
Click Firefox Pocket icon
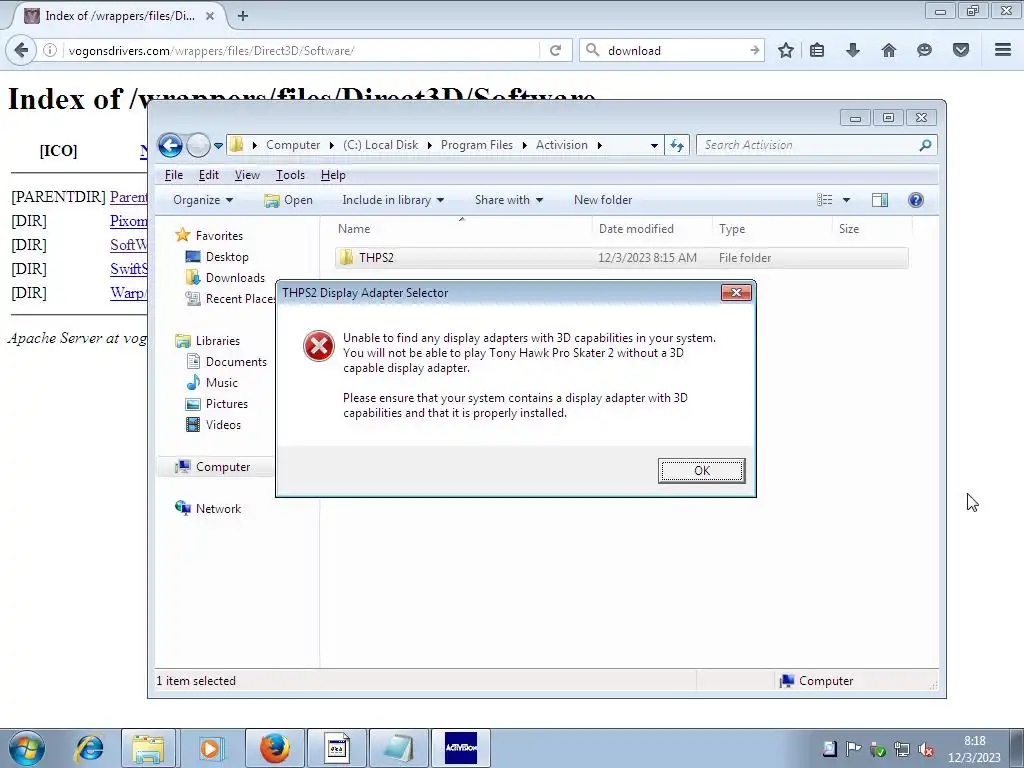coord(961,50)
